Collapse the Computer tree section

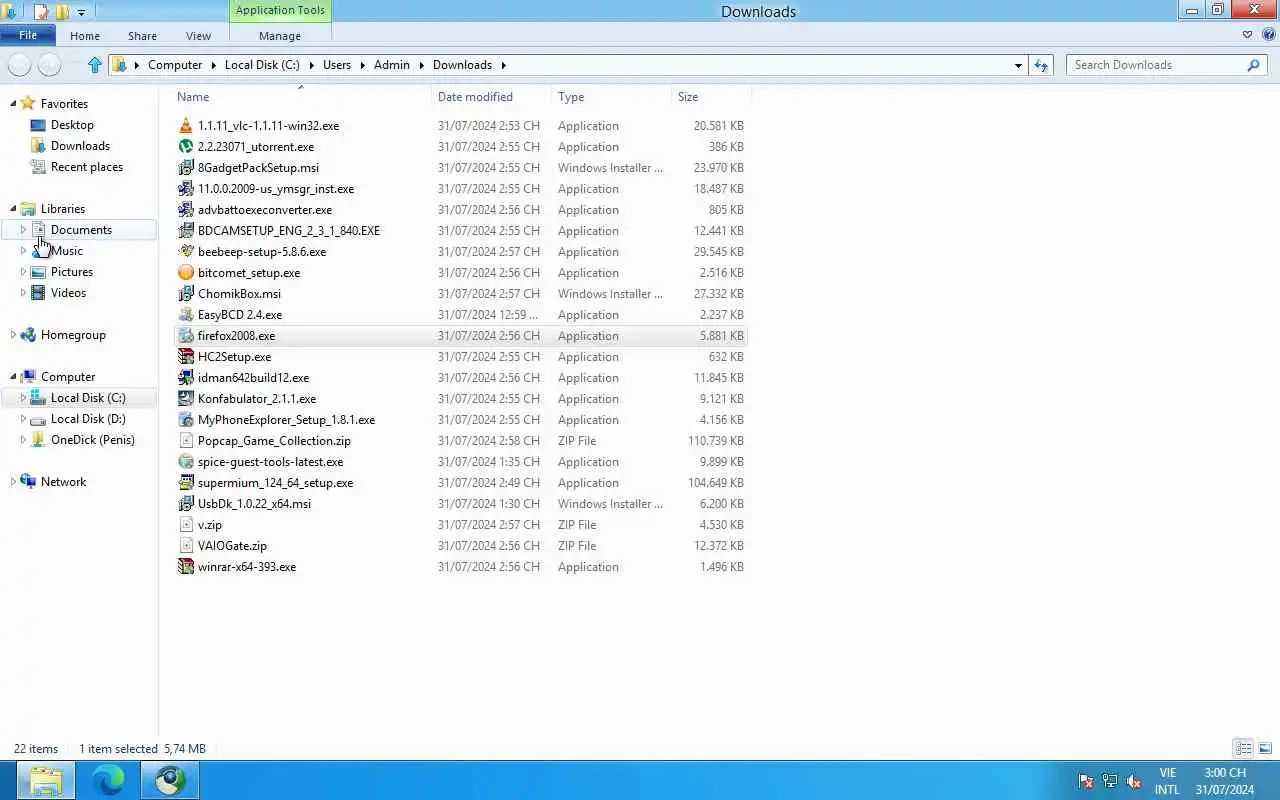point(14,377)
